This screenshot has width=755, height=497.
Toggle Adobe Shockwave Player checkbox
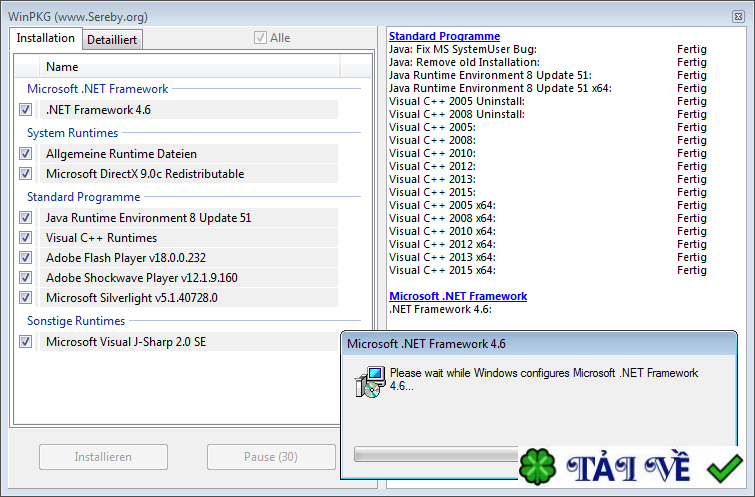click(26, 278)
